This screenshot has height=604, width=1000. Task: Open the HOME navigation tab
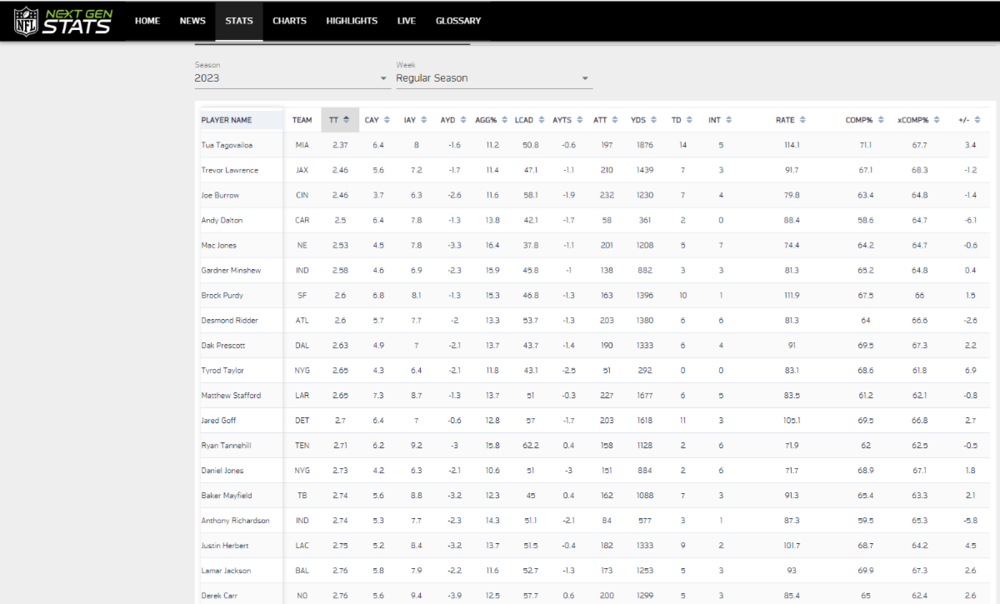147,21
